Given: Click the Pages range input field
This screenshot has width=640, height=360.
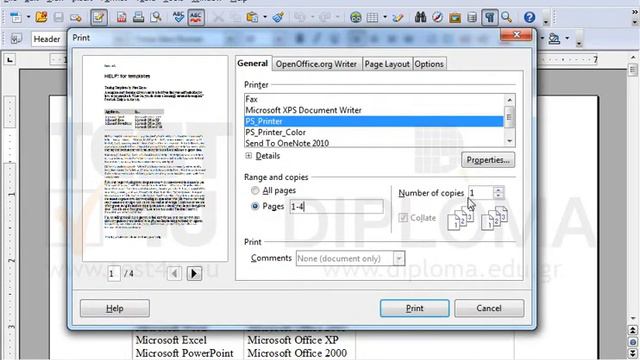Looking at the screenshot, I should tap(336, 207).
